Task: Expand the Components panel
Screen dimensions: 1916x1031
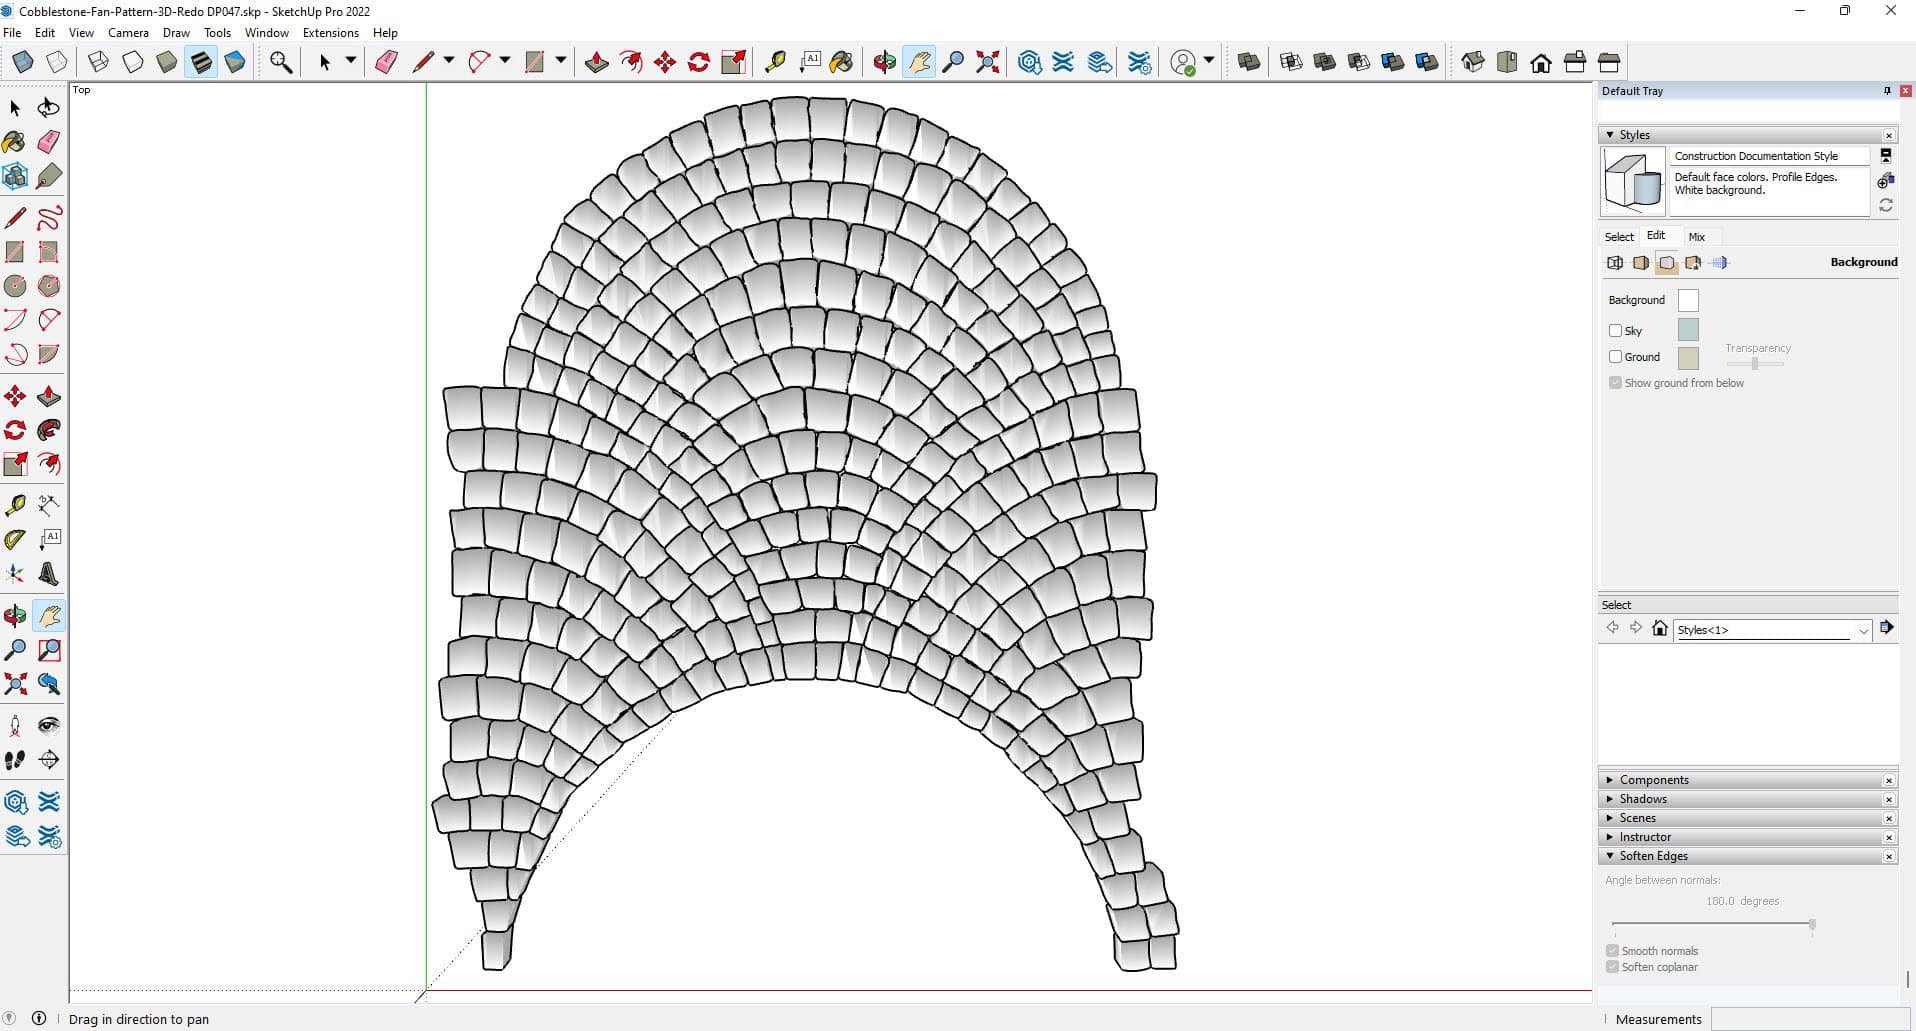Action: (1654, 780)
